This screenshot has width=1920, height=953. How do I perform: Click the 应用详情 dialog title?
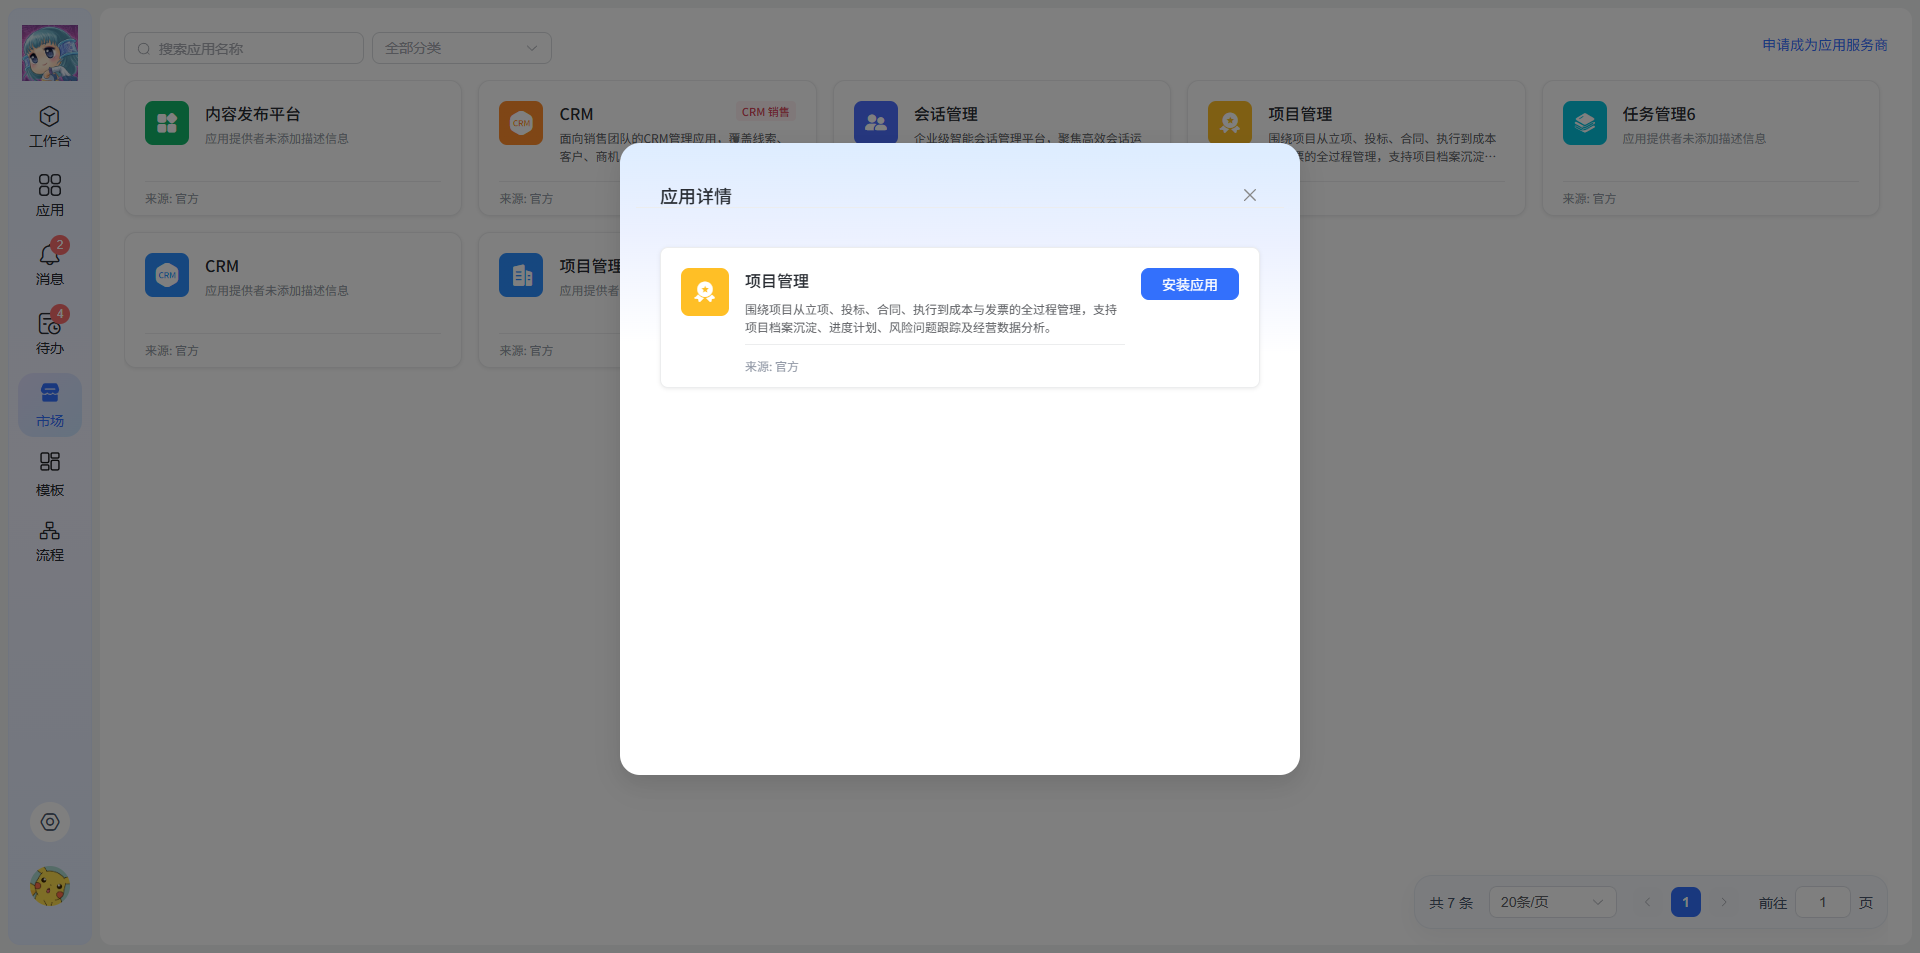pos(696,197)
